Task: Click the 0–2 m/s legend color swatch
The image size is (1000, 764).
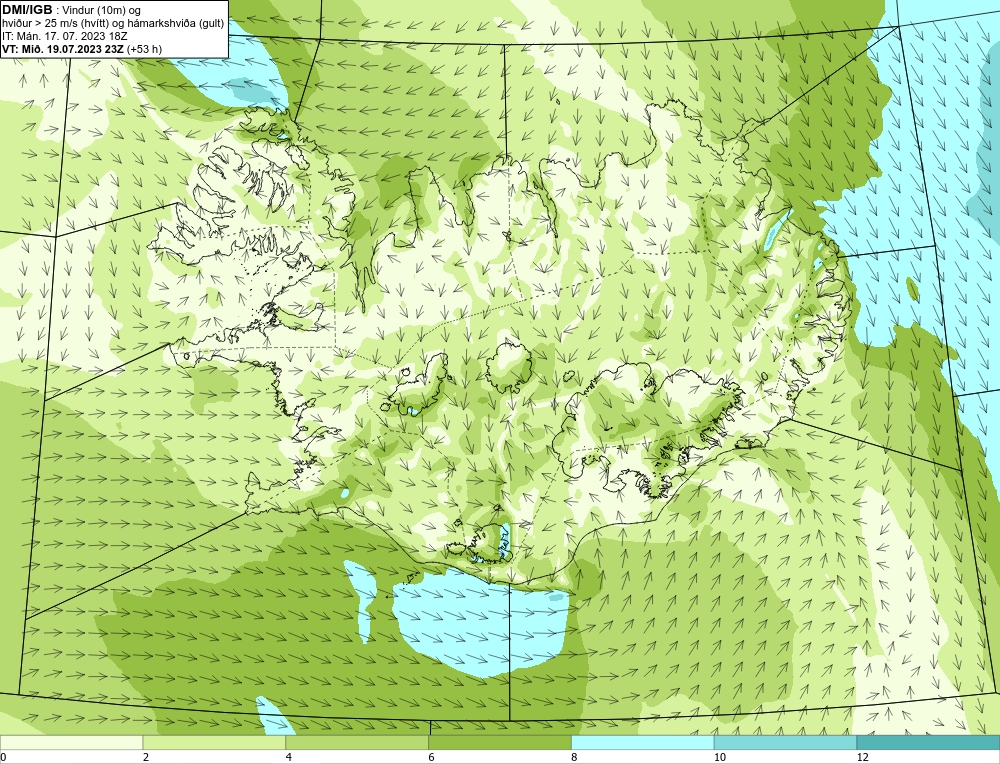Action: click(71, 743)
